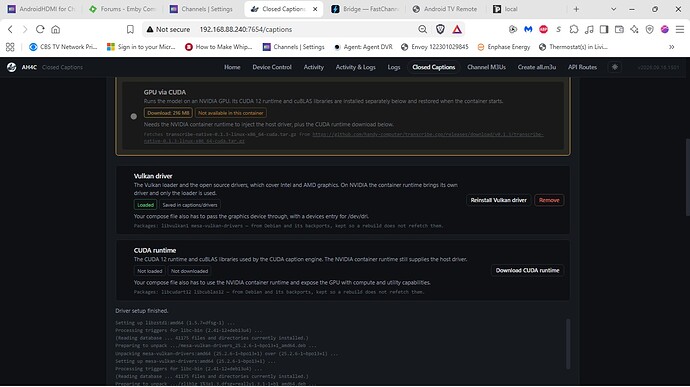Switch to the Channels | Settings tab
Image resolution: width=690 pixels, height=387 pixels.
(202, 9)
